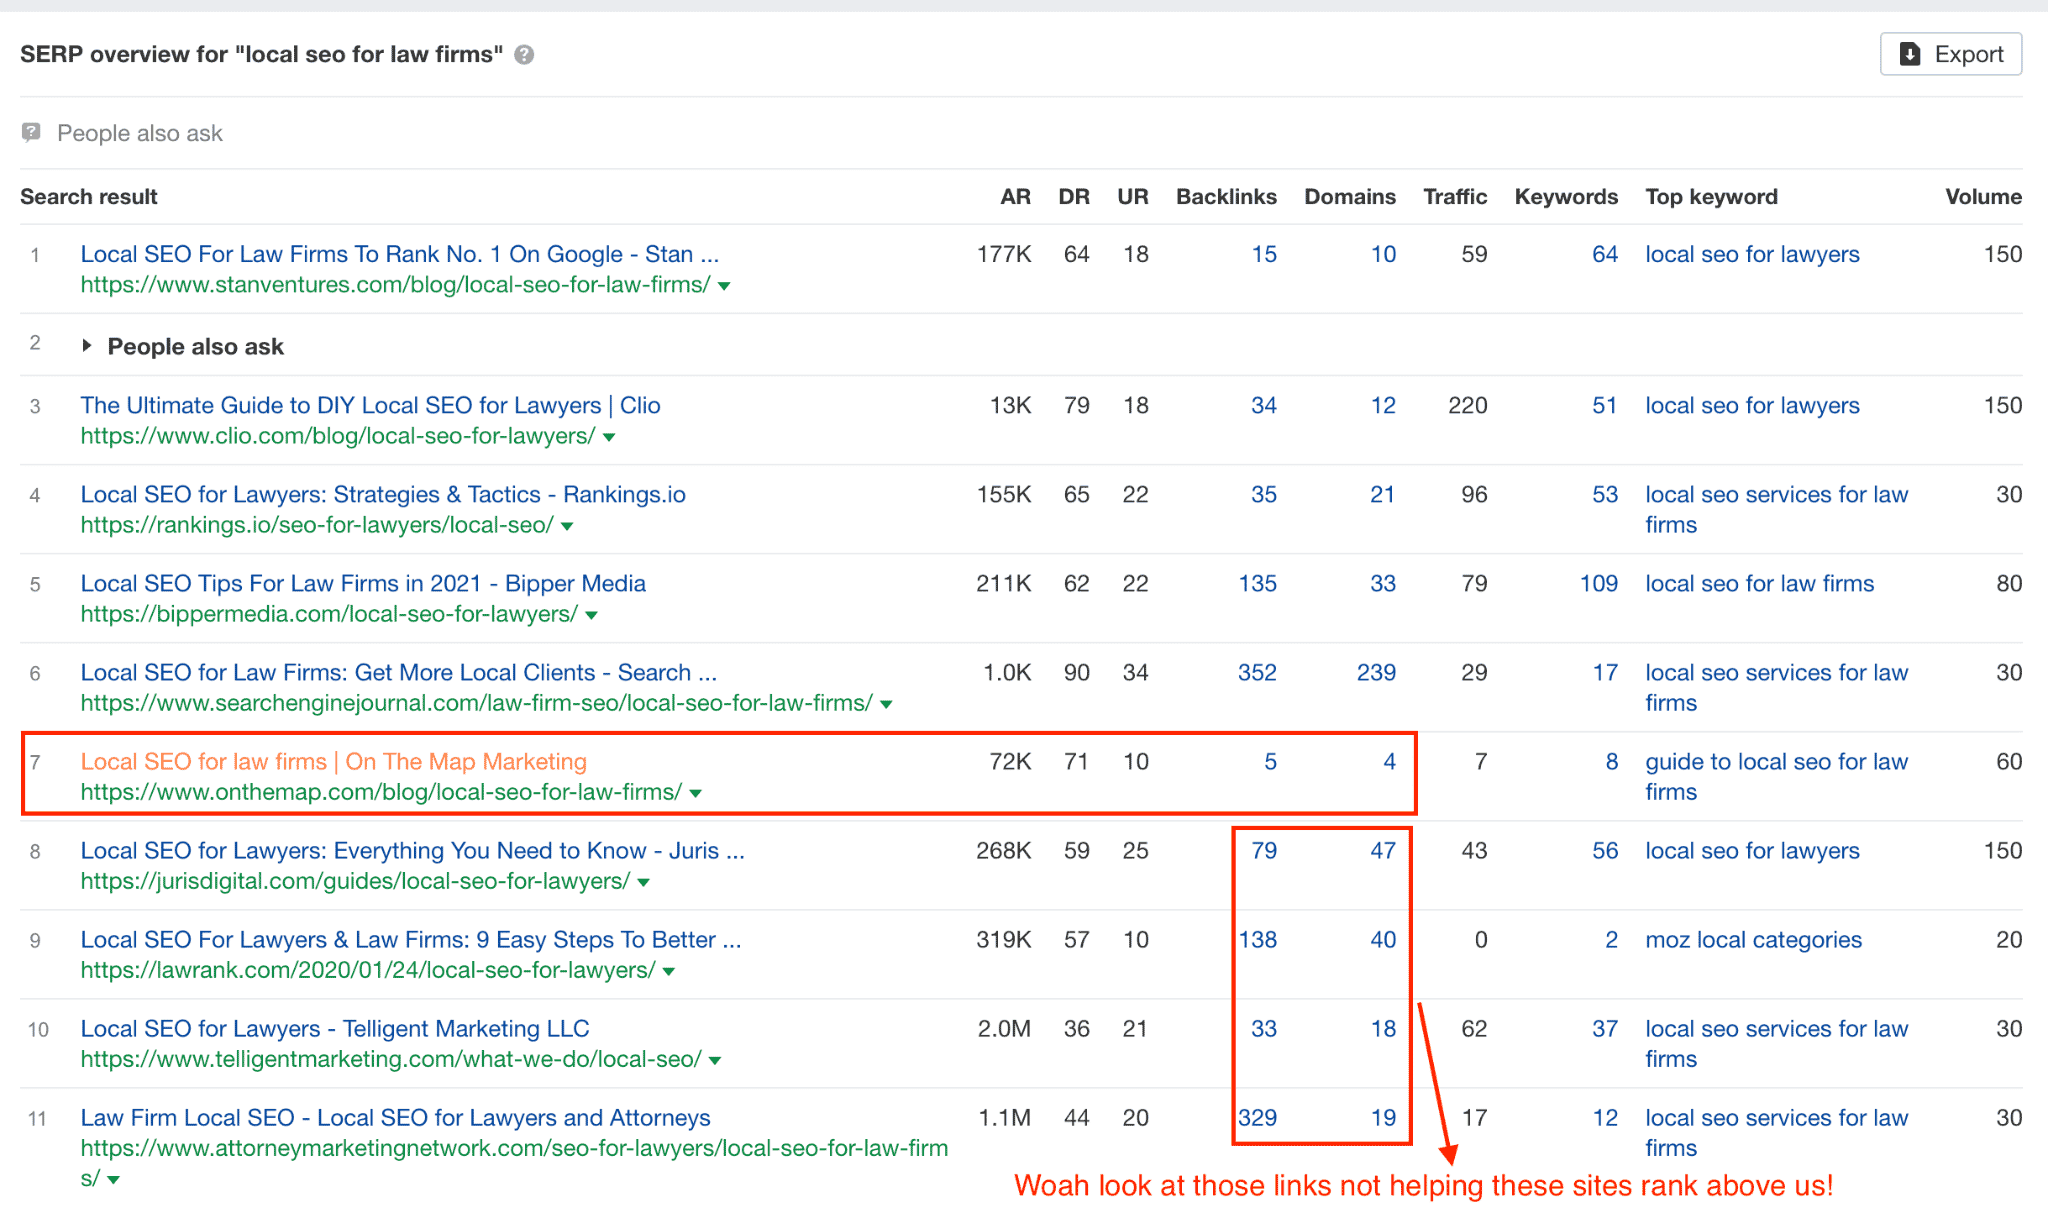Open dropdown arrow next to attorneymarketingnetwork.com URL
This screenshot has width=2048, height=1221.
[x=114, y=1179]
